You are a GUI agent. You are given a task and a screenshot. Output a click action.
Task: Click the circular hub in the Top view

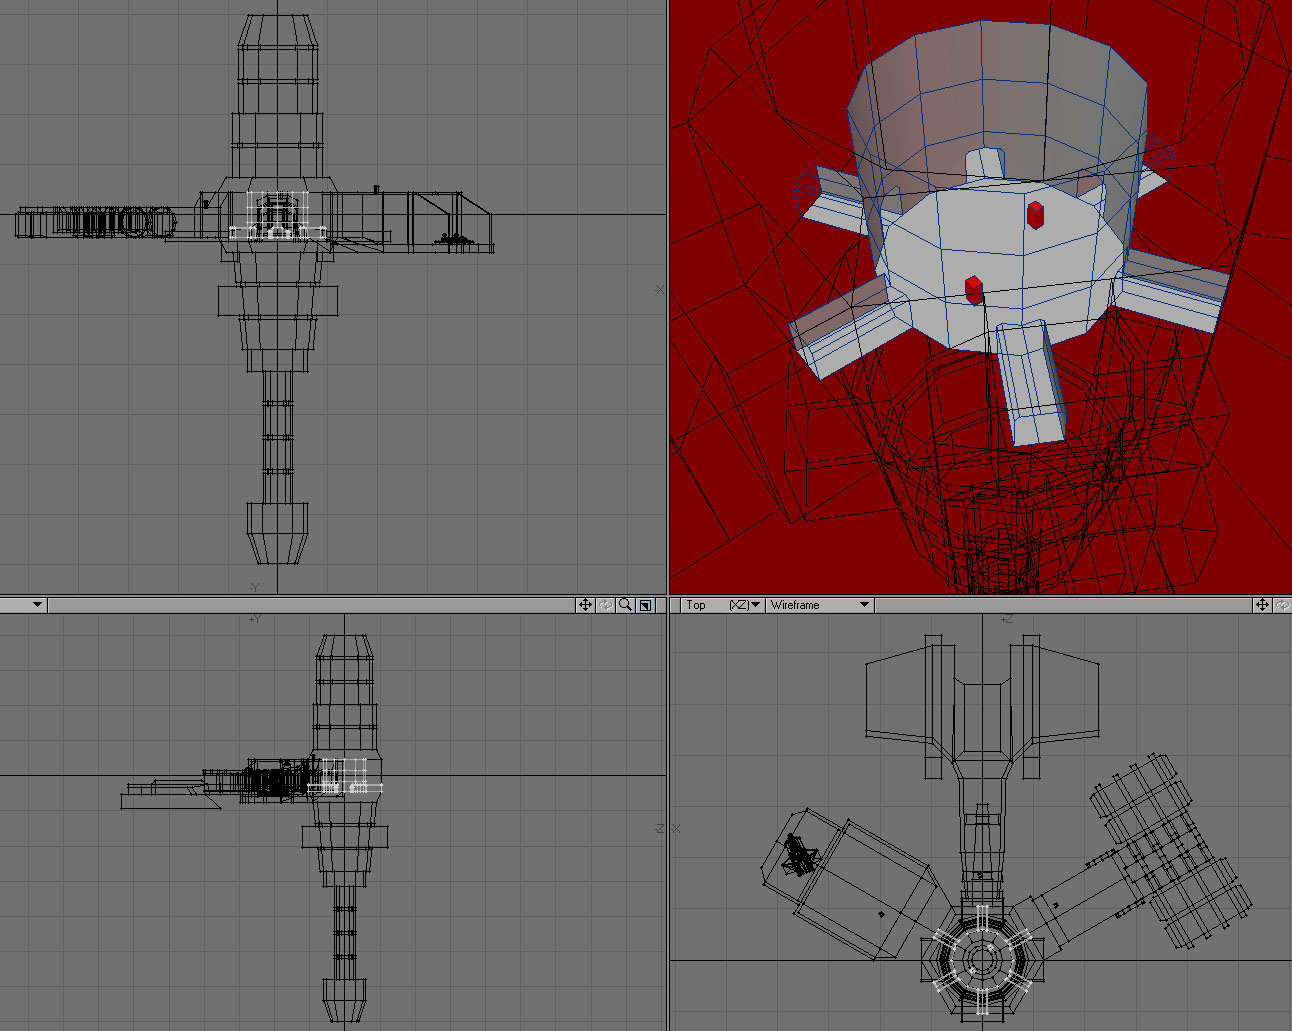coord(976,959)
